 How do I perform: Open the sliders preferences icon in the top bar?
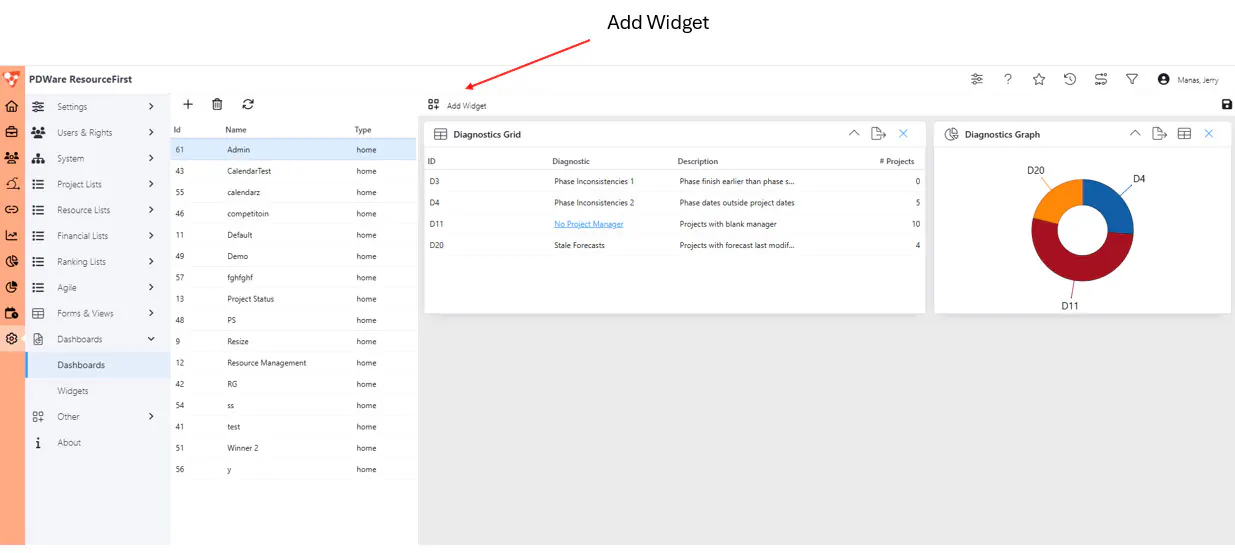[x=977, y=79]
